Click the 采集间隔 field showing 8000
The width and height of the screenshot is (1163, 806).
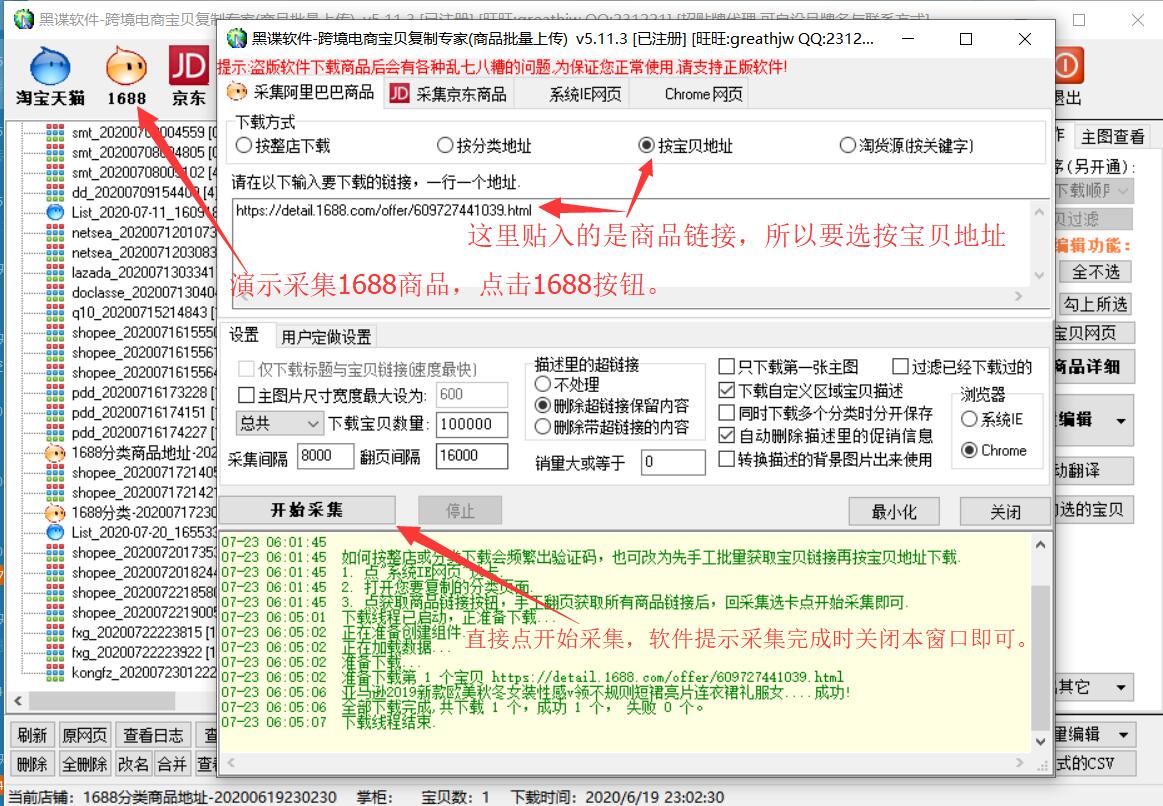[x=325, y=455]
